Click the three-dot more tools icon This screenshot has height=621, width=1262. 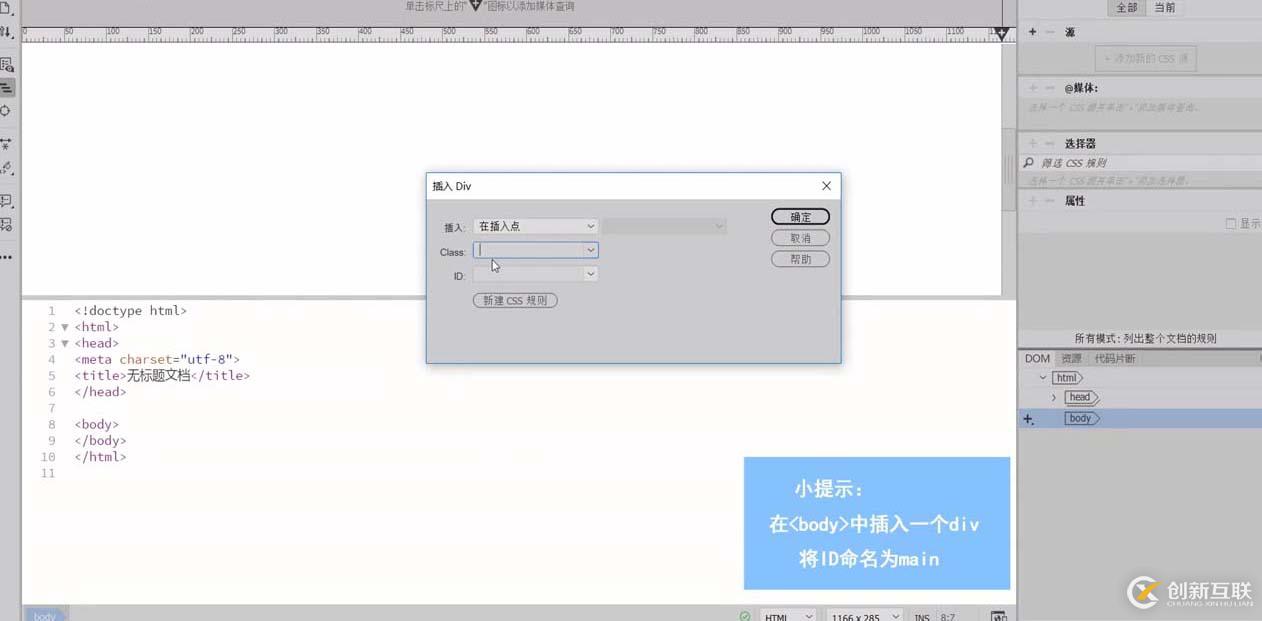[6, 257]
